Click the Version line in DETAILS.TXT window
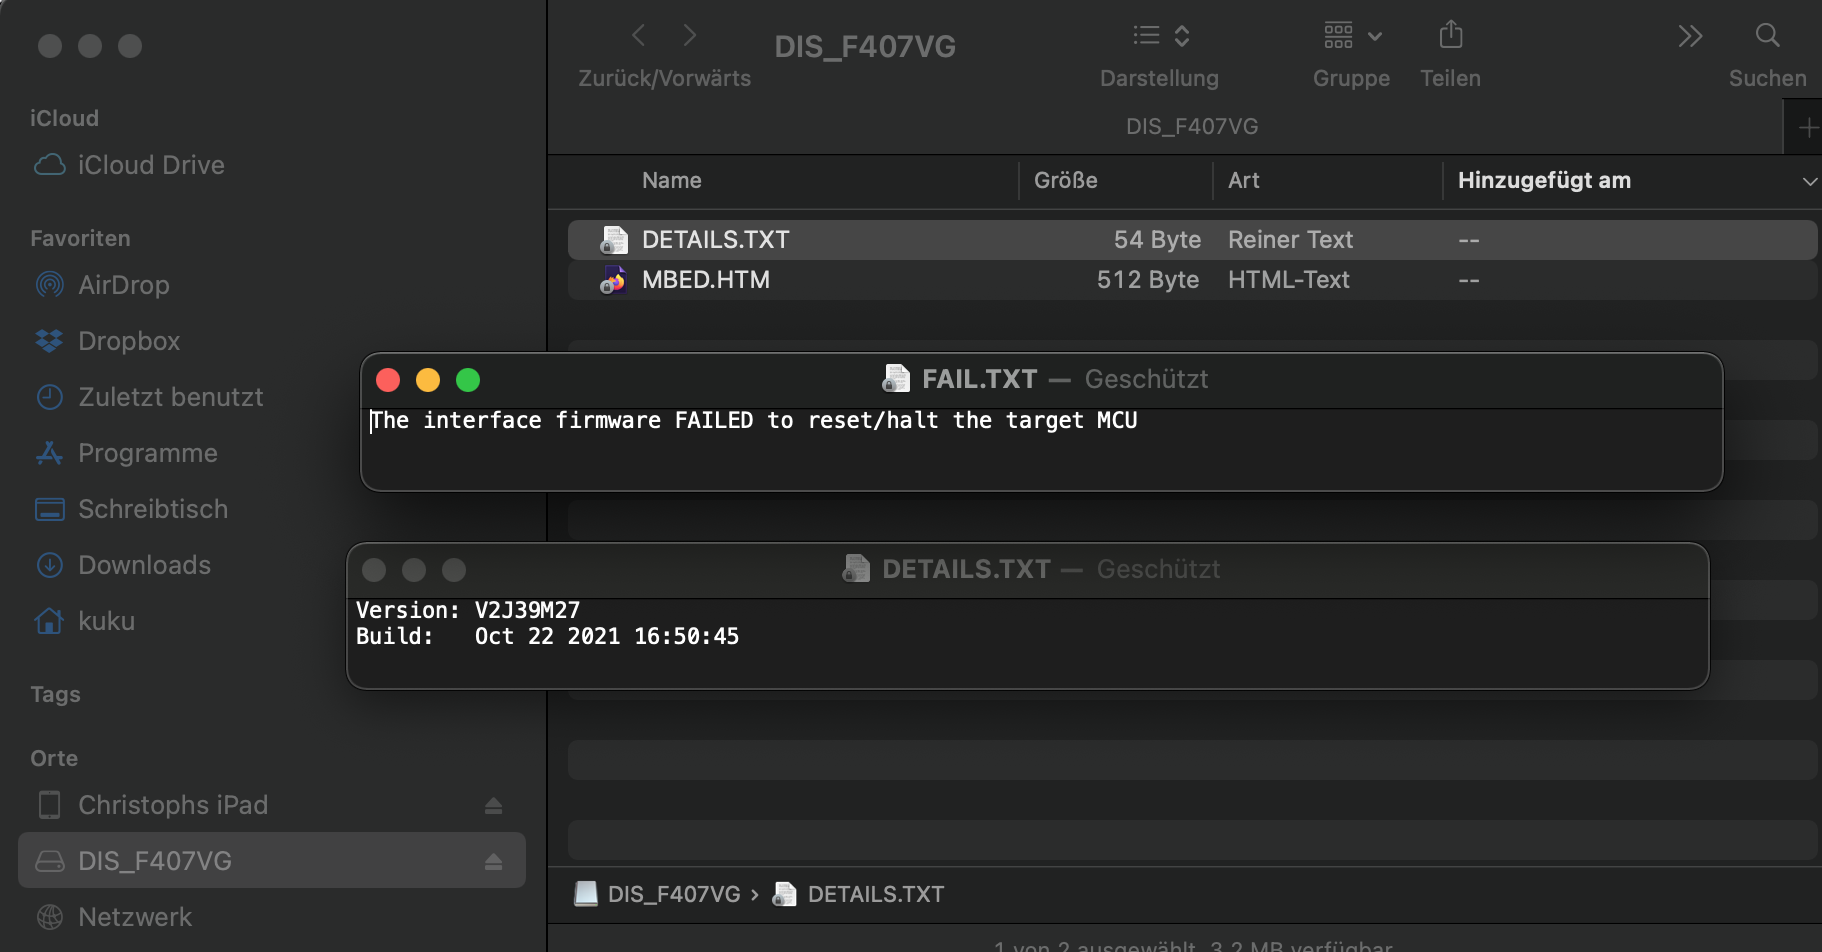The image size is (1822, 952). click(x=468, y=610)
